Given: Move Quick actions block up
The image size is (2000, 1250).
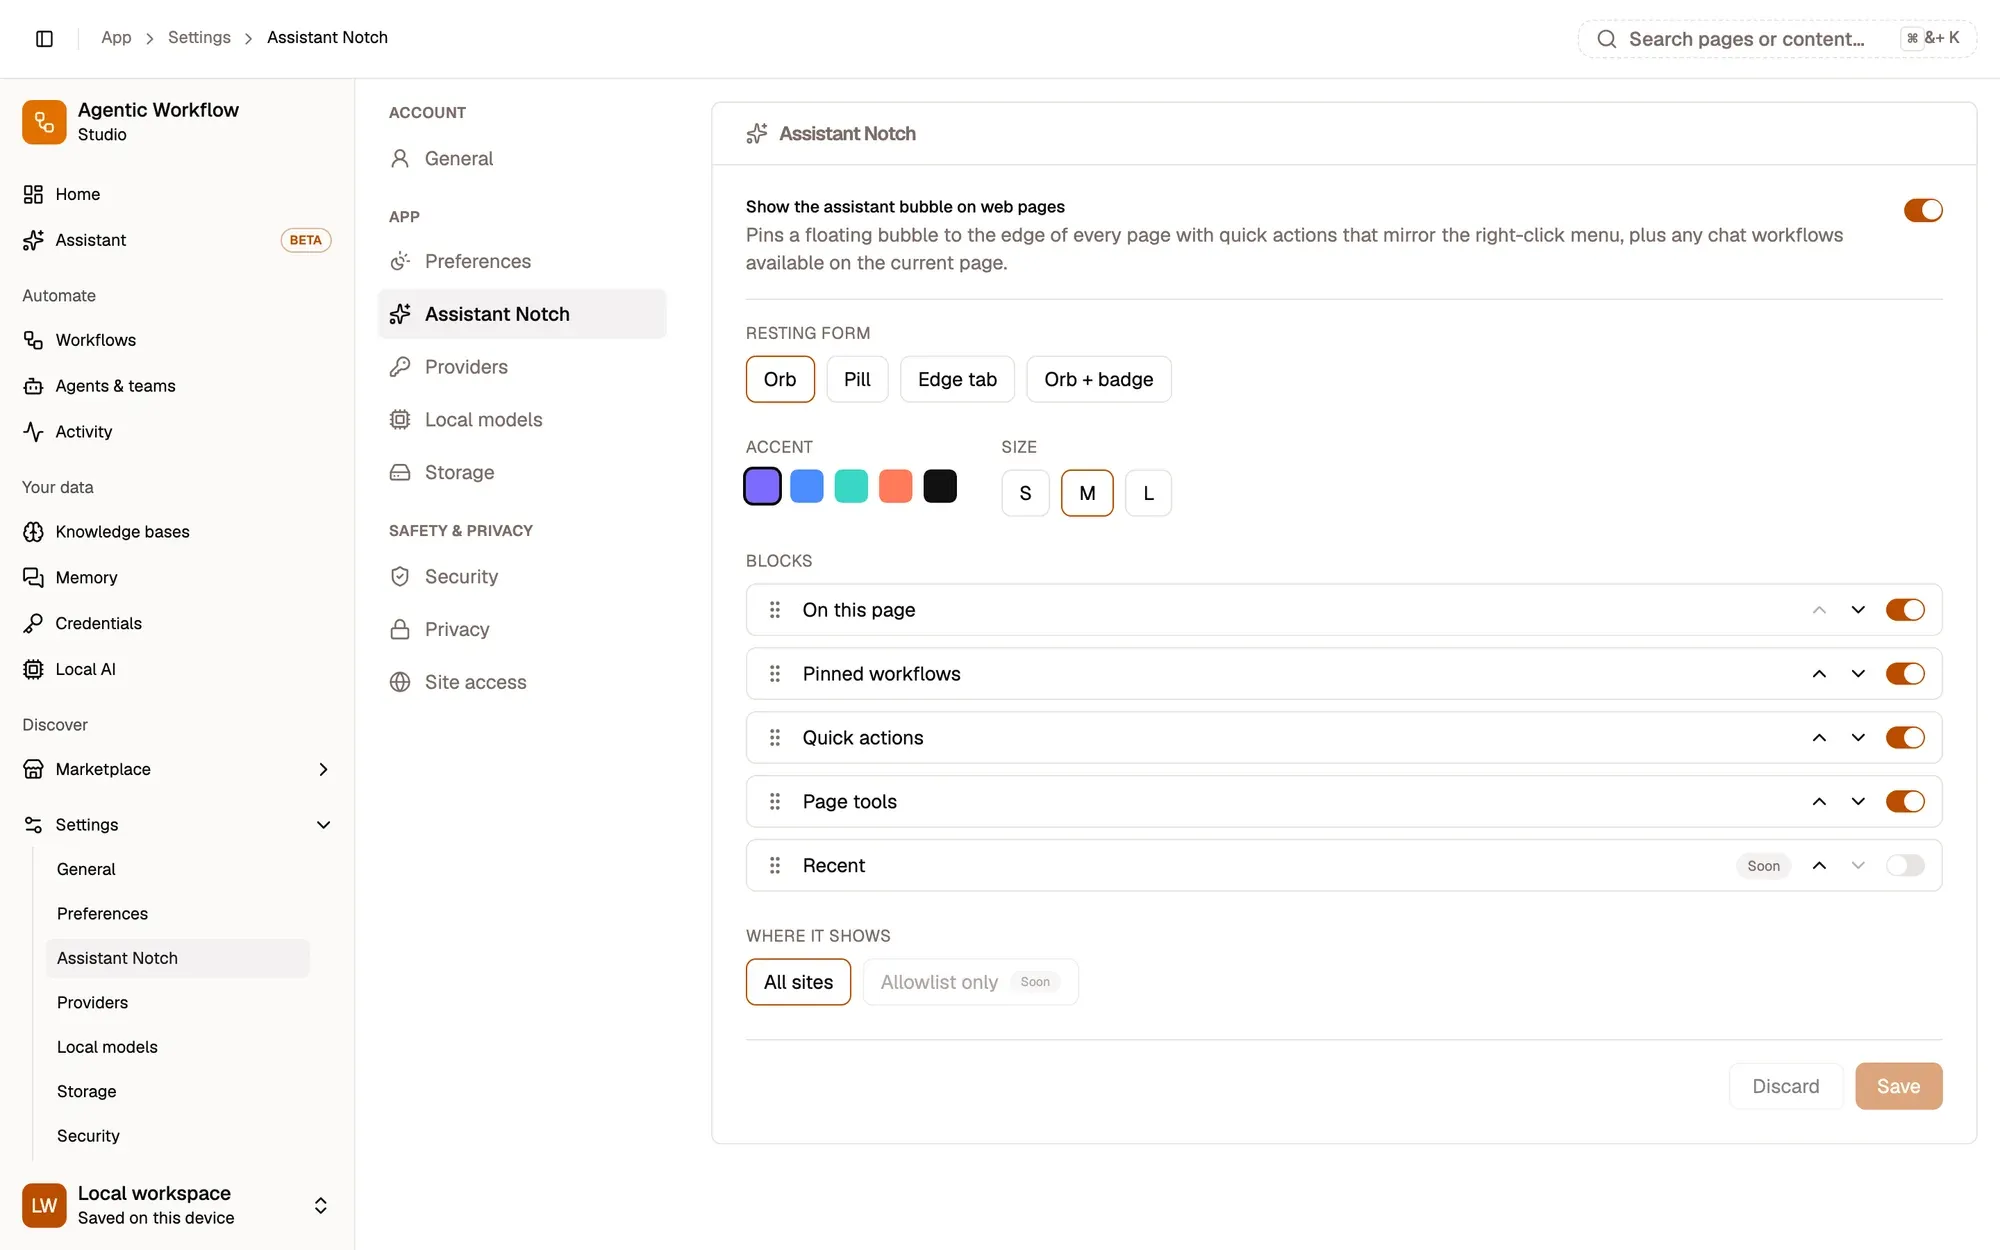Looking at the screenshot, I should click(1819, 738).
